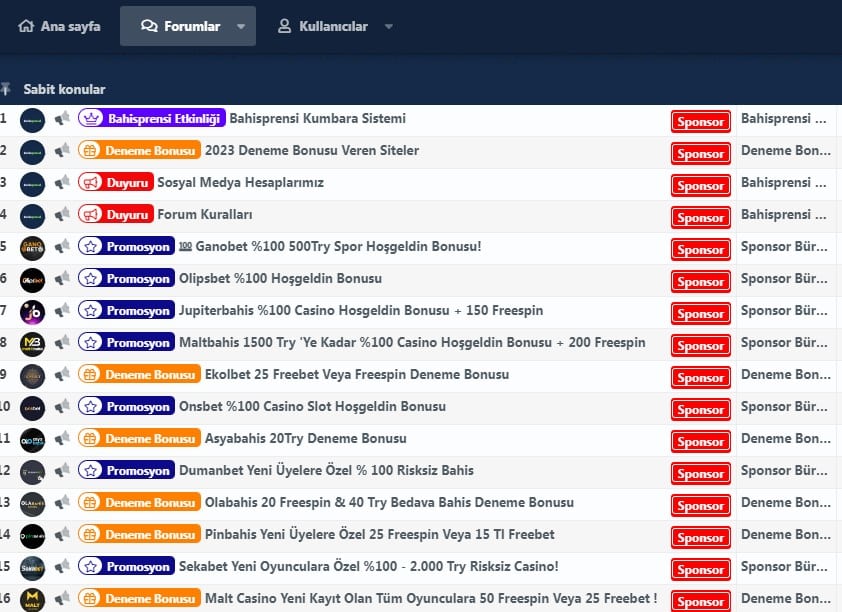Open Olipsbet %100 Hoşgeldin Bonusu thread
The image size is (842, 612).
[280, 278]
